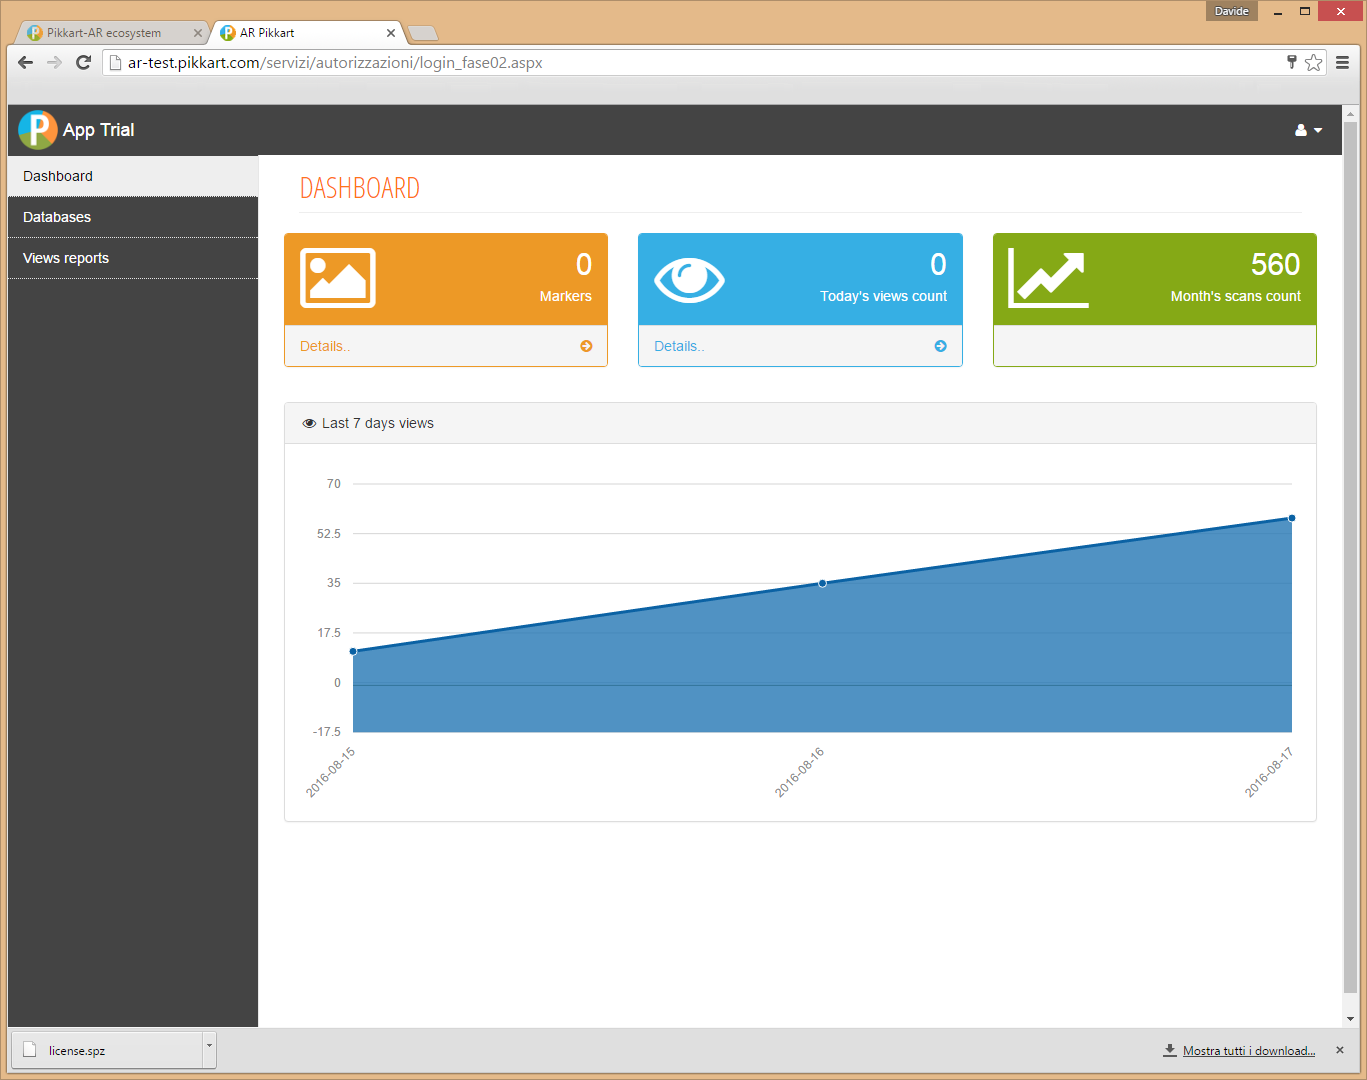Click the 2016-08-17 data point on chart
Screen dimensions: 1367x1080
pos(1292,518)
